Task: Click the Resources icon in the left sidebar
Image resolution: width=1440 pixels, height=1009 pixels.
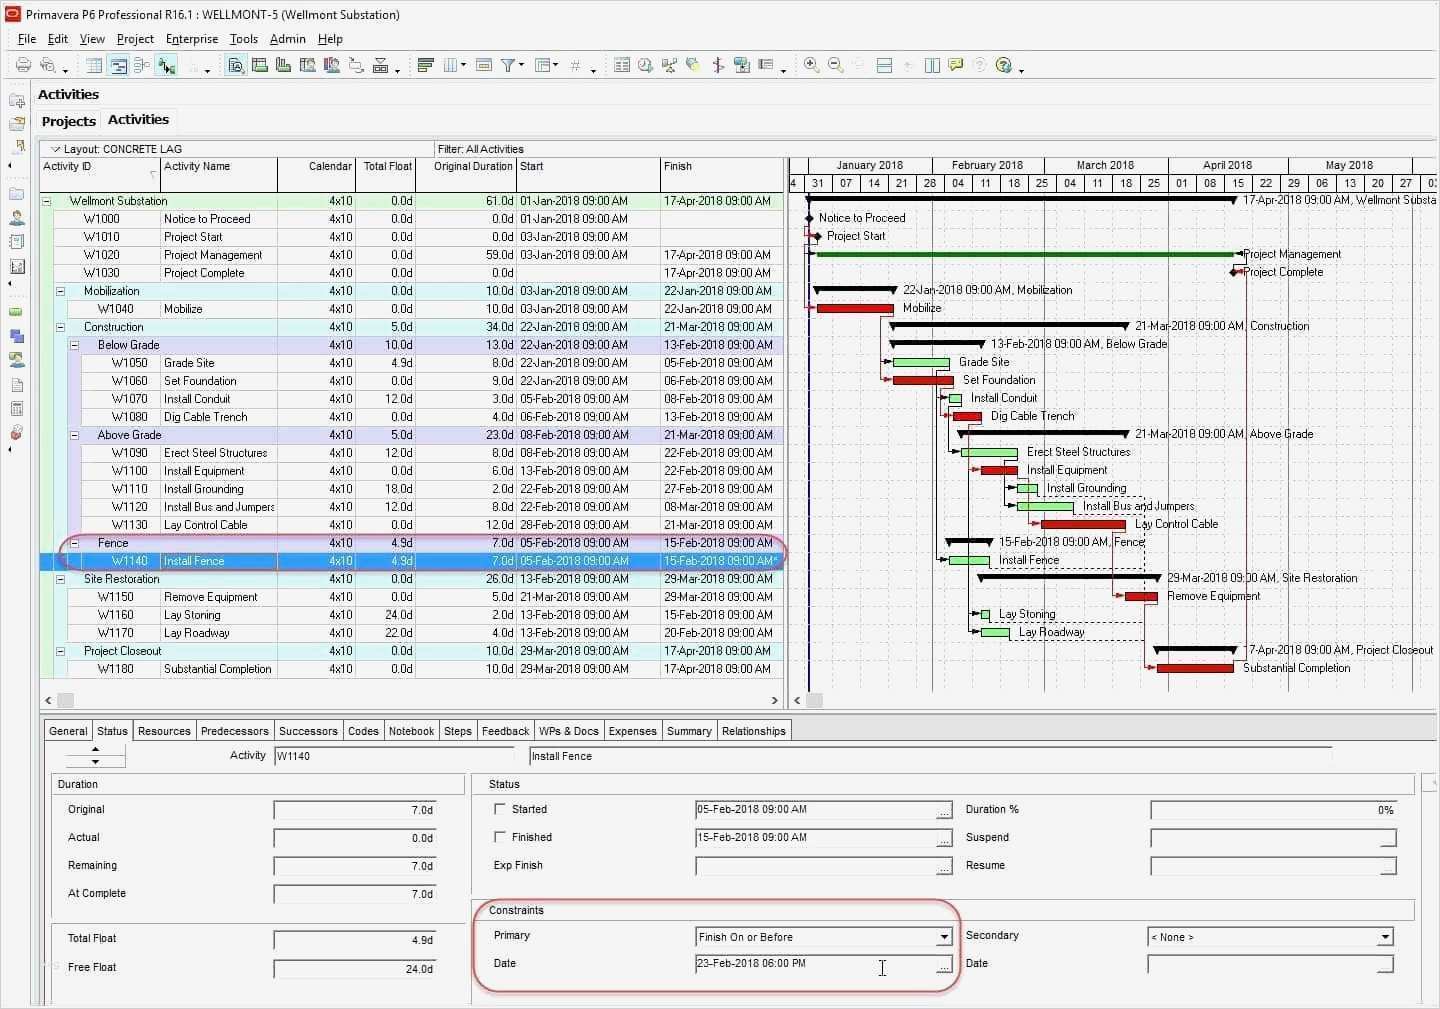Action: (x=17, y=218)
